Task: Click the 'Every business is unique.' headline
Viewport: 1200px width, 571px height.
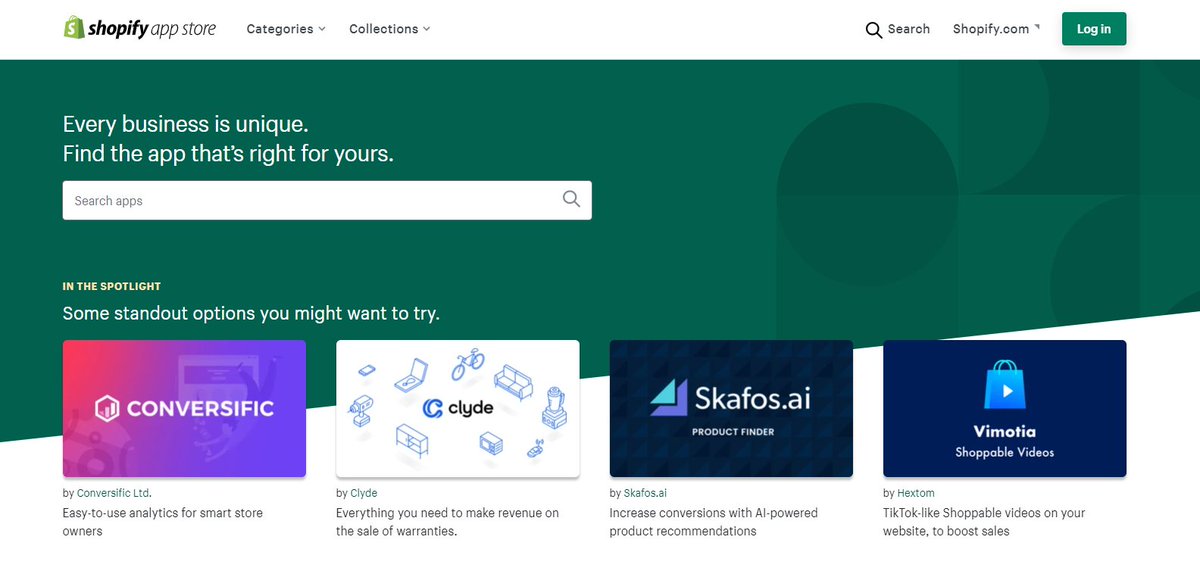Action: click(x=185, y=125)
